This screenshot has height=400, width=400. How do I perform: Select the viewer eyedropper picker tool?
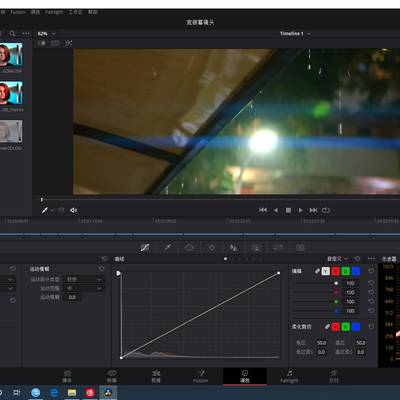[44, 210]
